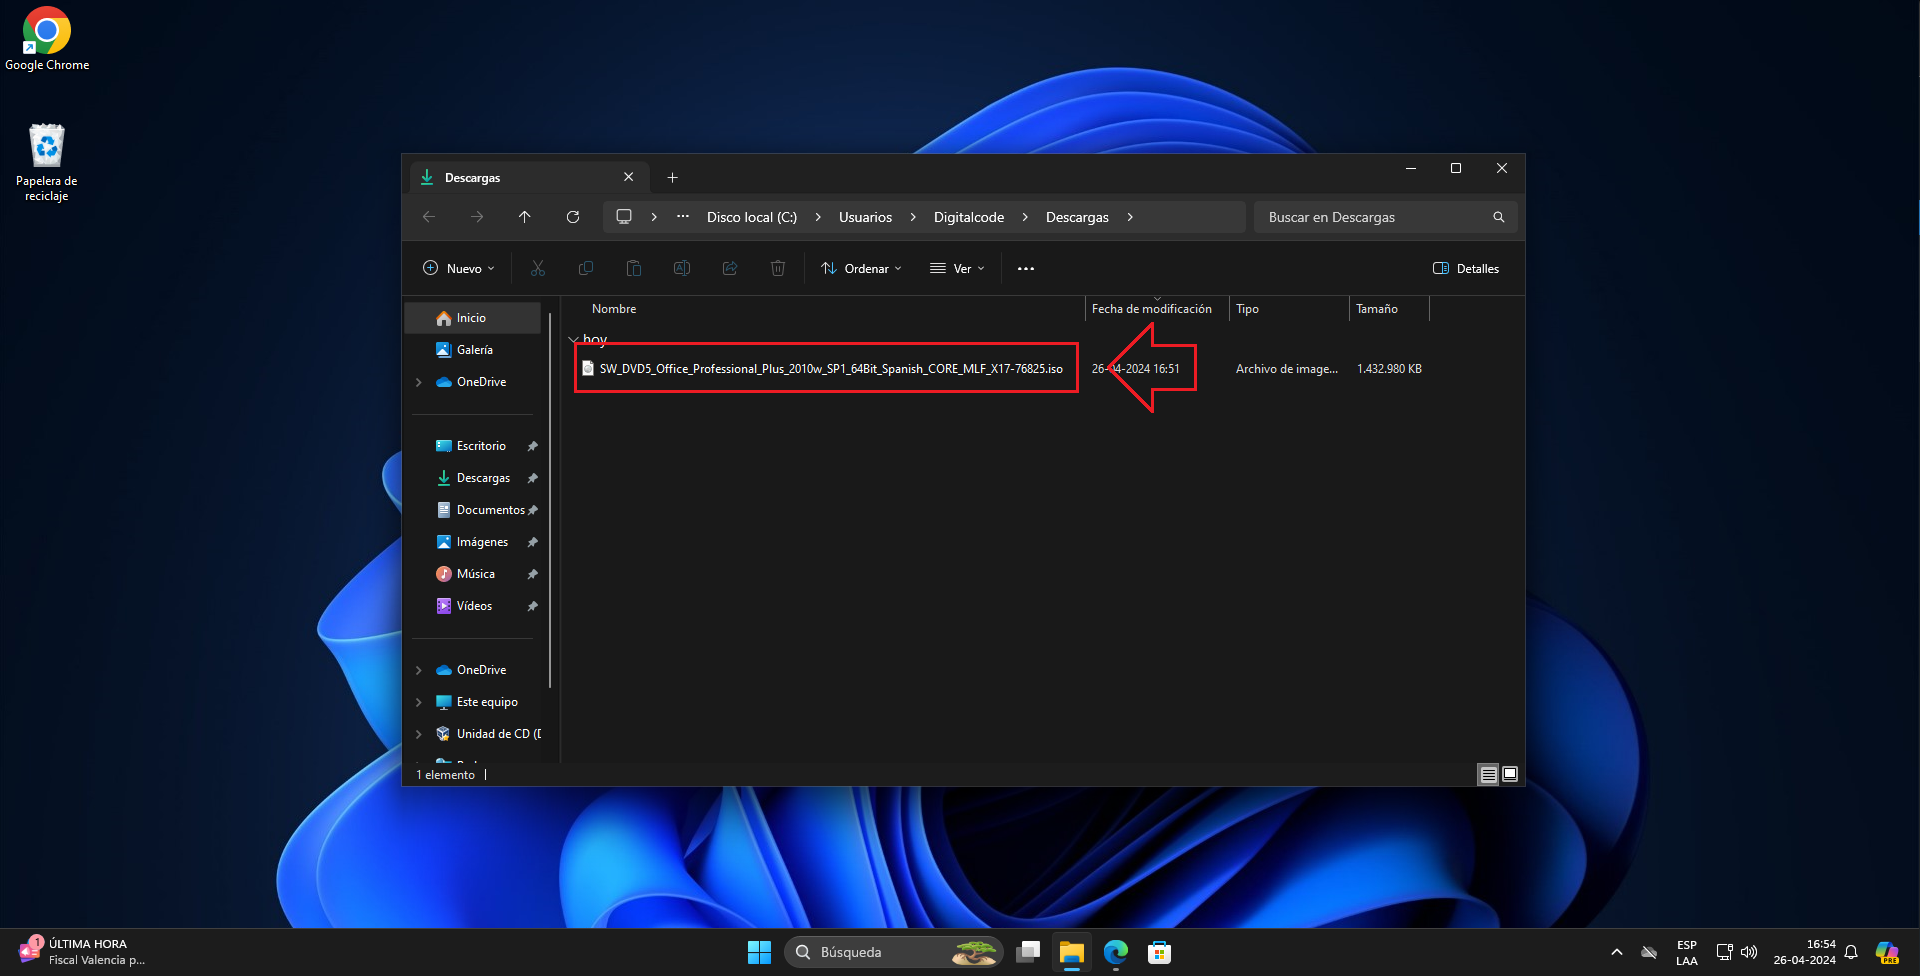Expand Este equipo tree node

(x=419, y=702)
